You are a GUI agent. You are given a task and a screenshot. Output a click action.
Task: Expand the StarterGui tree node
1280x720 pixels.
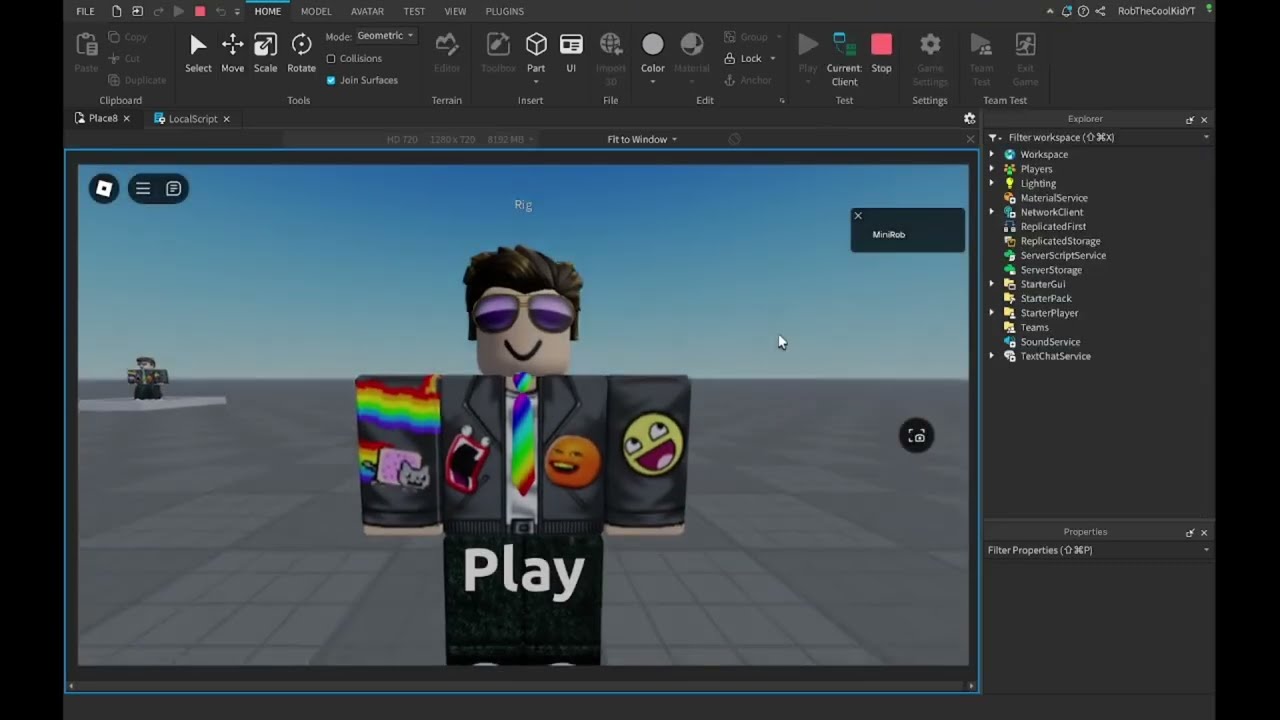click(x=992, y=284)
